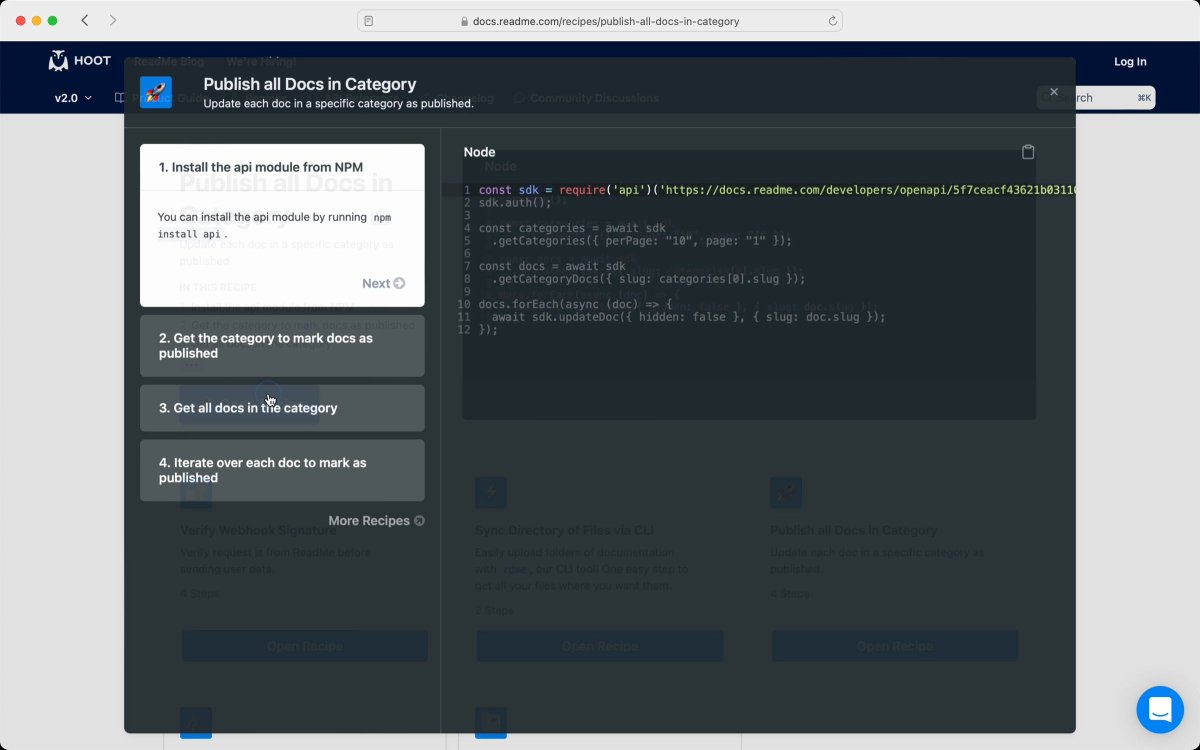Click the Log In link
This screenshot has height=750, width=1200.
pyautogui.click(x=1130, y=61)
